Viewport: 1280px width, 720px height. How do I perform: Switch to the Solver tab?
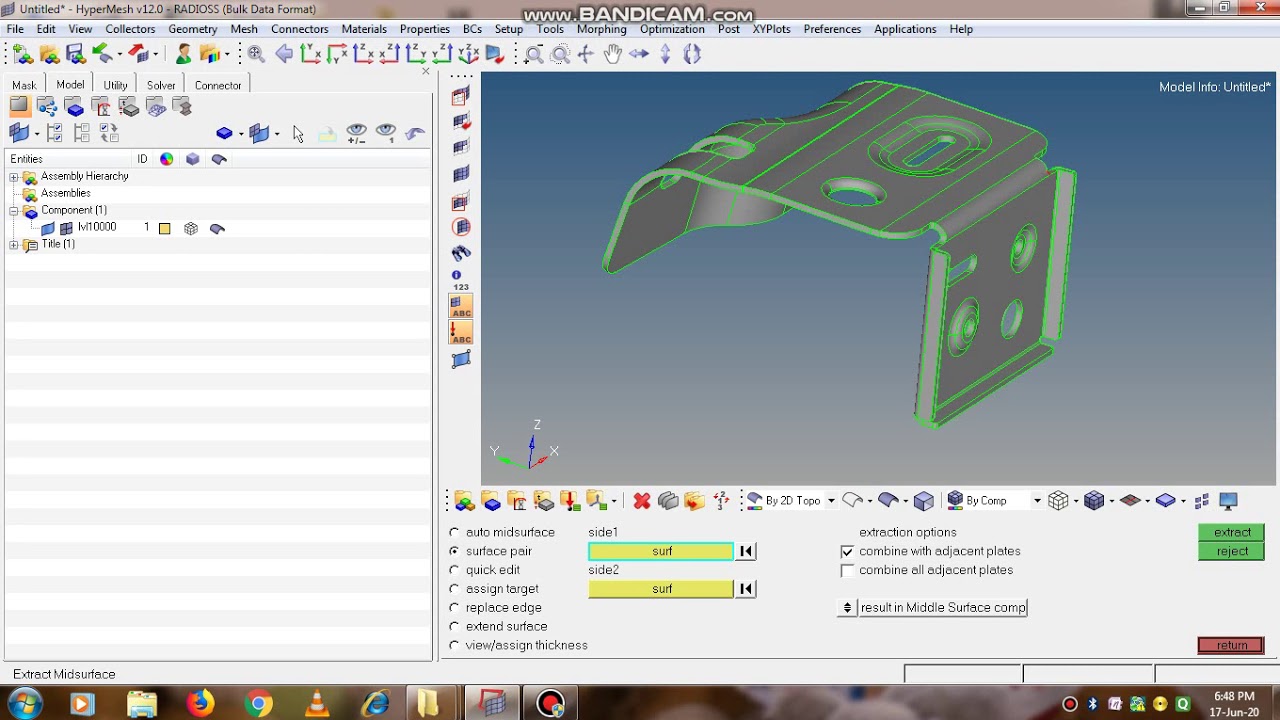(x=161, y=85)
